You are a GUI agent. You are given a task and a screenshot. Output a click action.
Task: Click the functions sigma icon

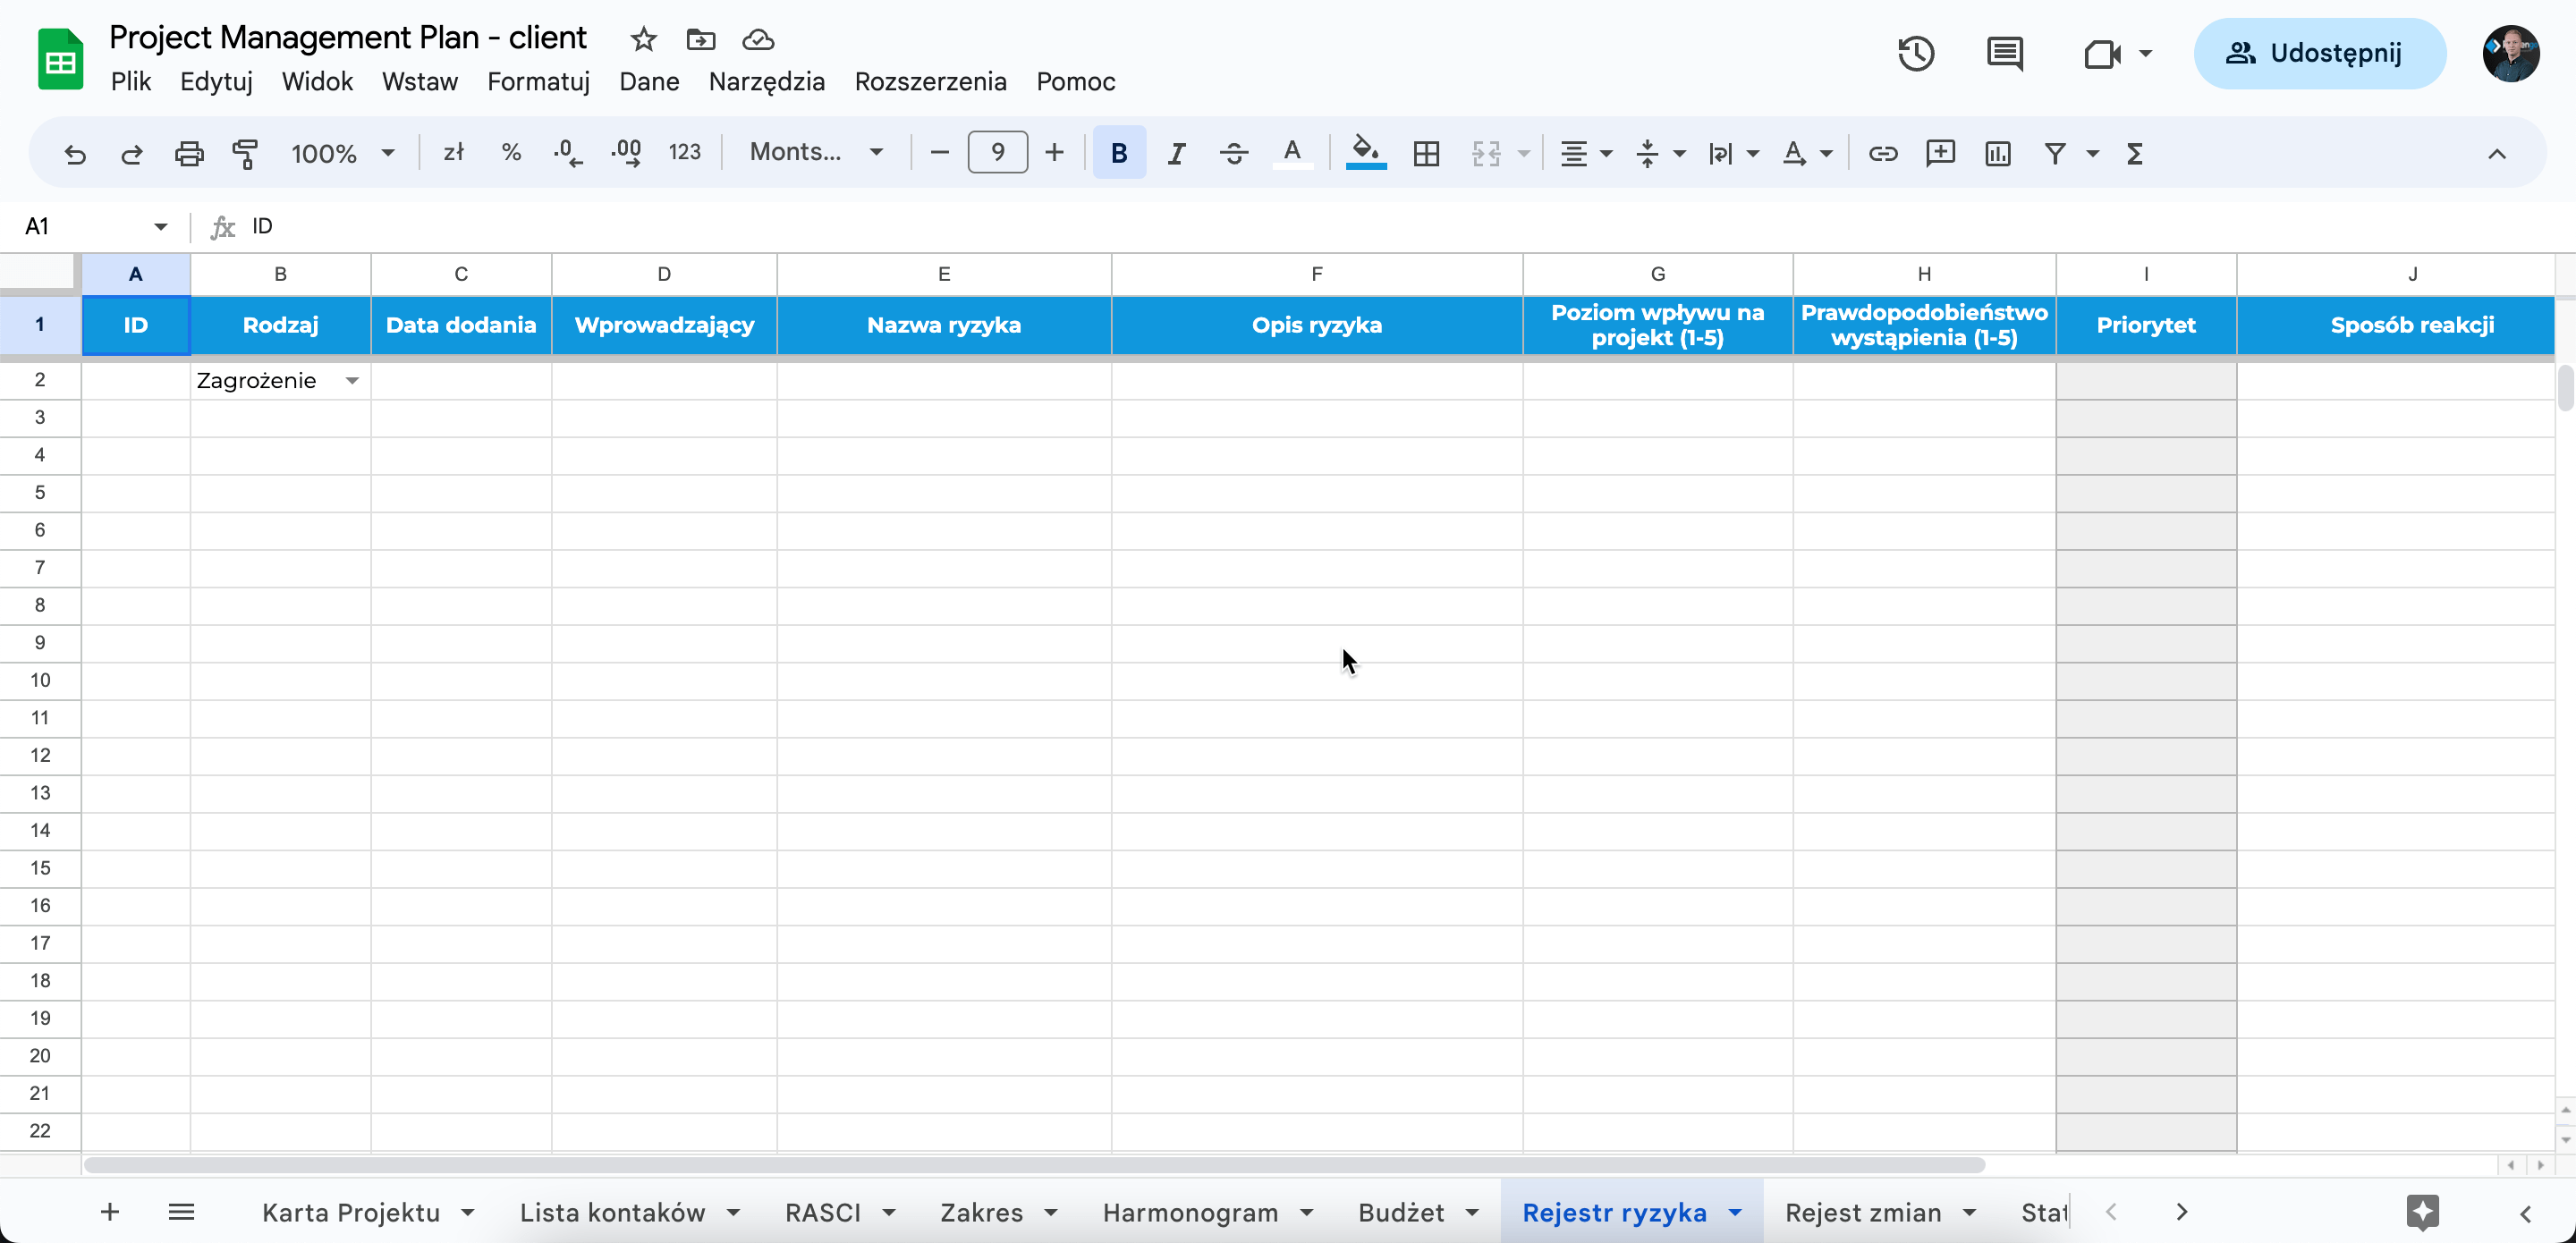2134,153
